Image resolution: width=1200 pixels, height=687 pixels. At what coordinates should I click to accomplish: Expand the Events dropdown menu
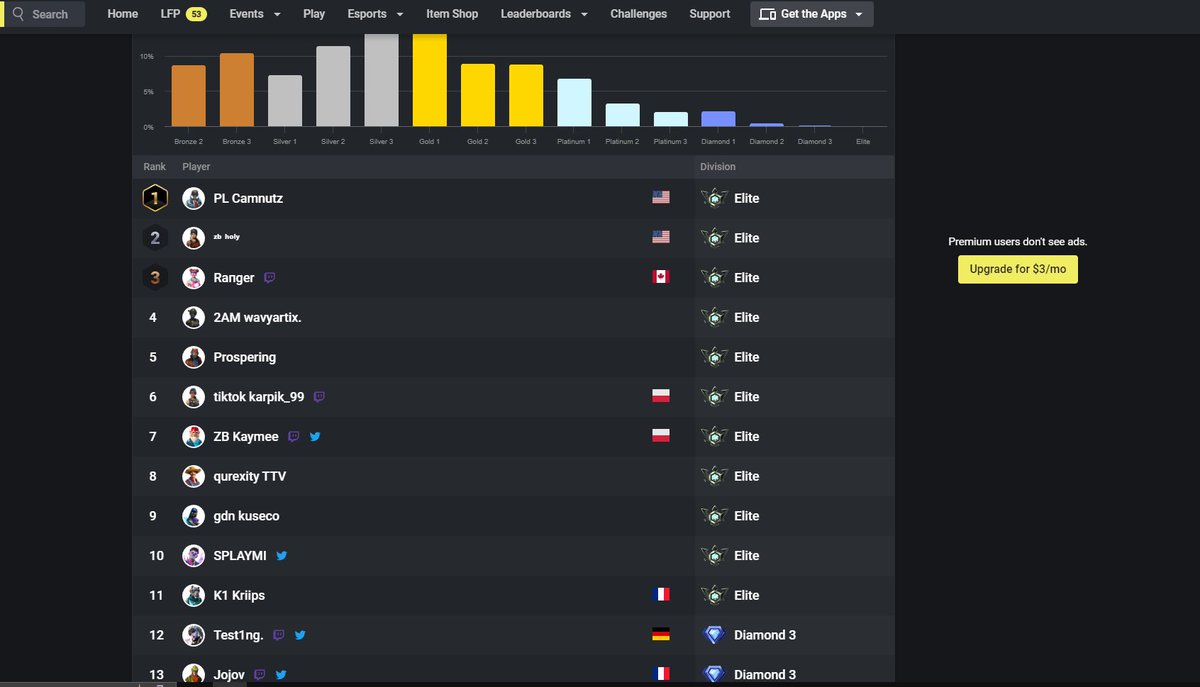point(255,14)
